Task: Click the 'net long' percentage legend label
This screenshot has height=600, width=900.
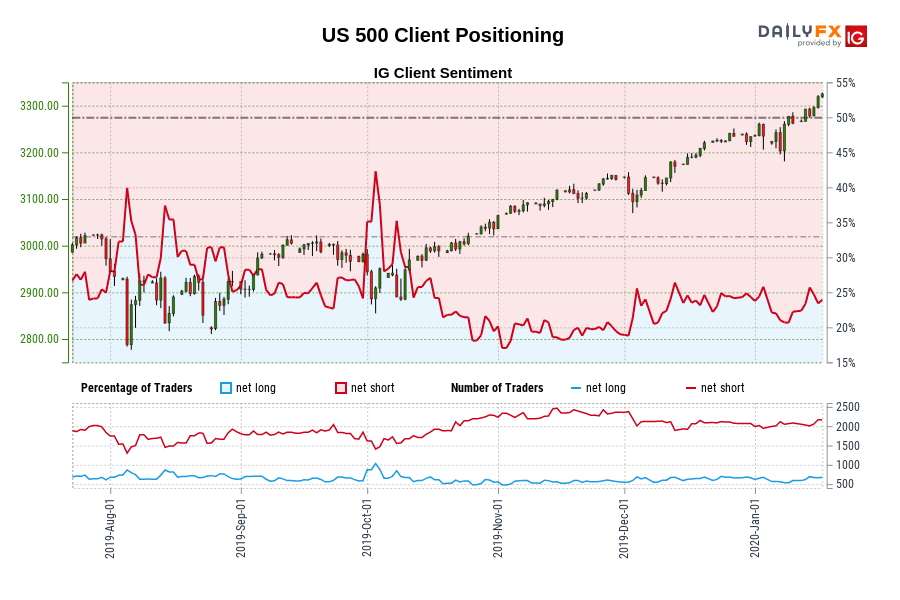Action: coord(256,388)
